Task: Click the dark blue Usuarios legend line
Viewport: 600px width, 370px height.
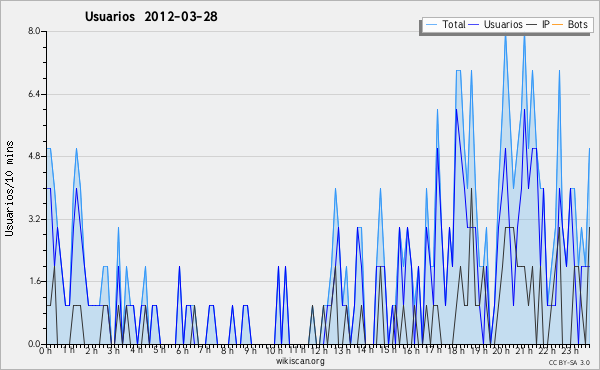Action: 474,25
